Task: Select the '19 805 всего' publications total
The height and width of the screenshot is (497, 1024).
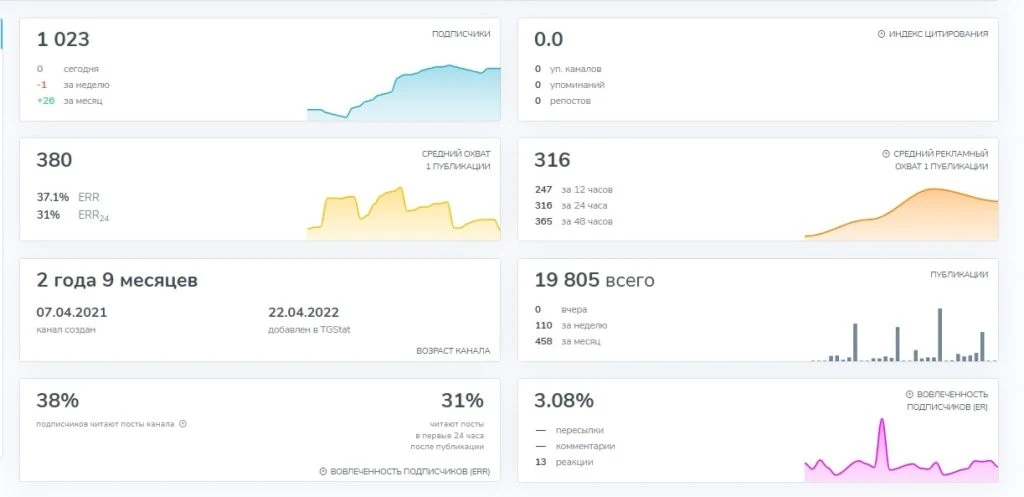Action: click(x=594, y=280)
